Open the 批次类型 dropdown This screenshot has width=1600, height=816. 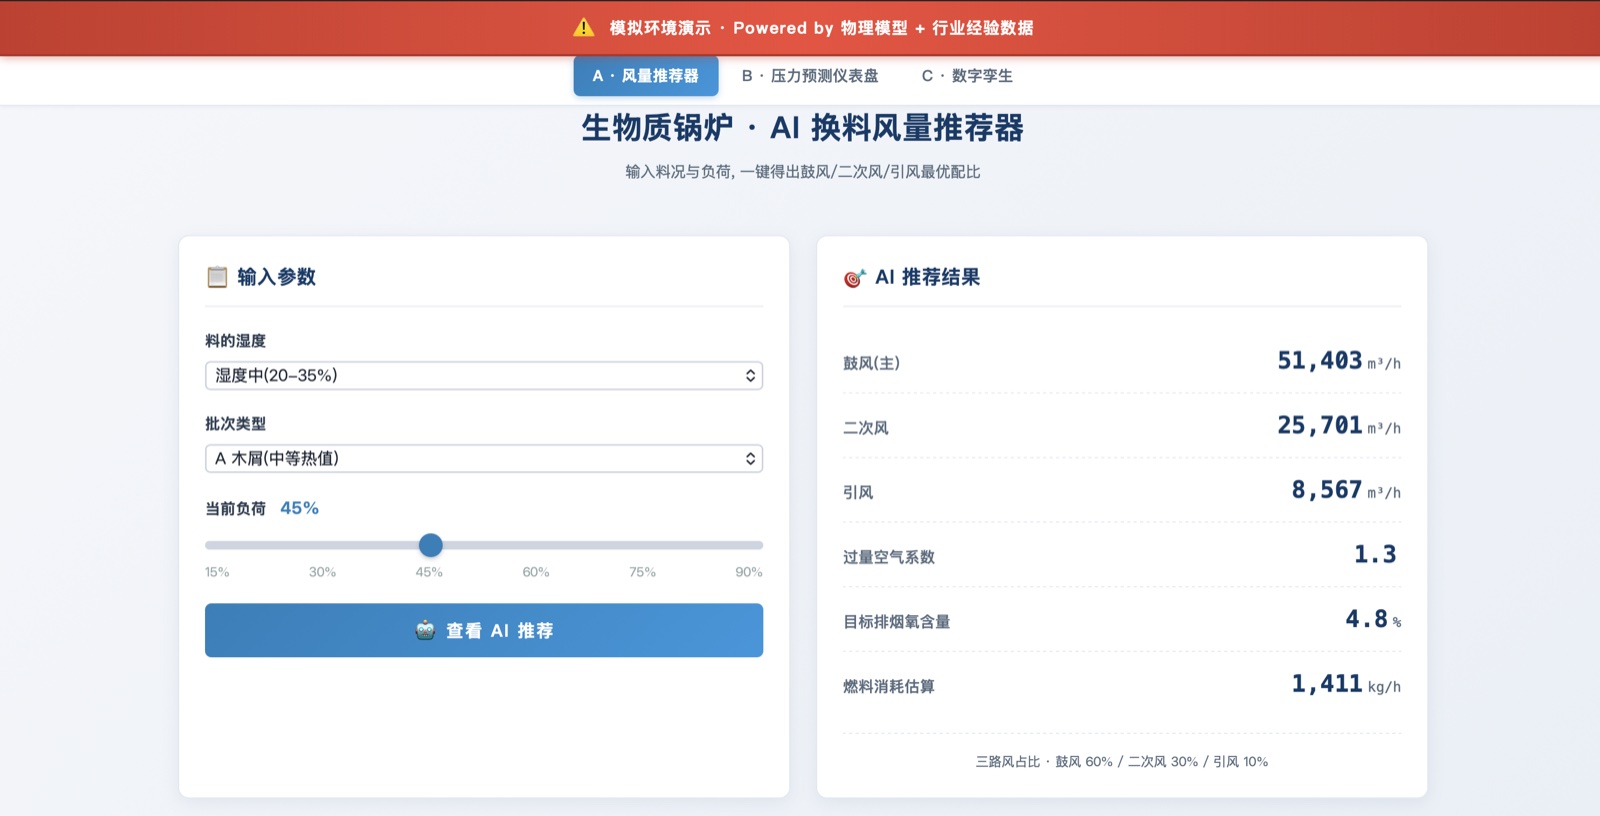[x=484, y=458]
